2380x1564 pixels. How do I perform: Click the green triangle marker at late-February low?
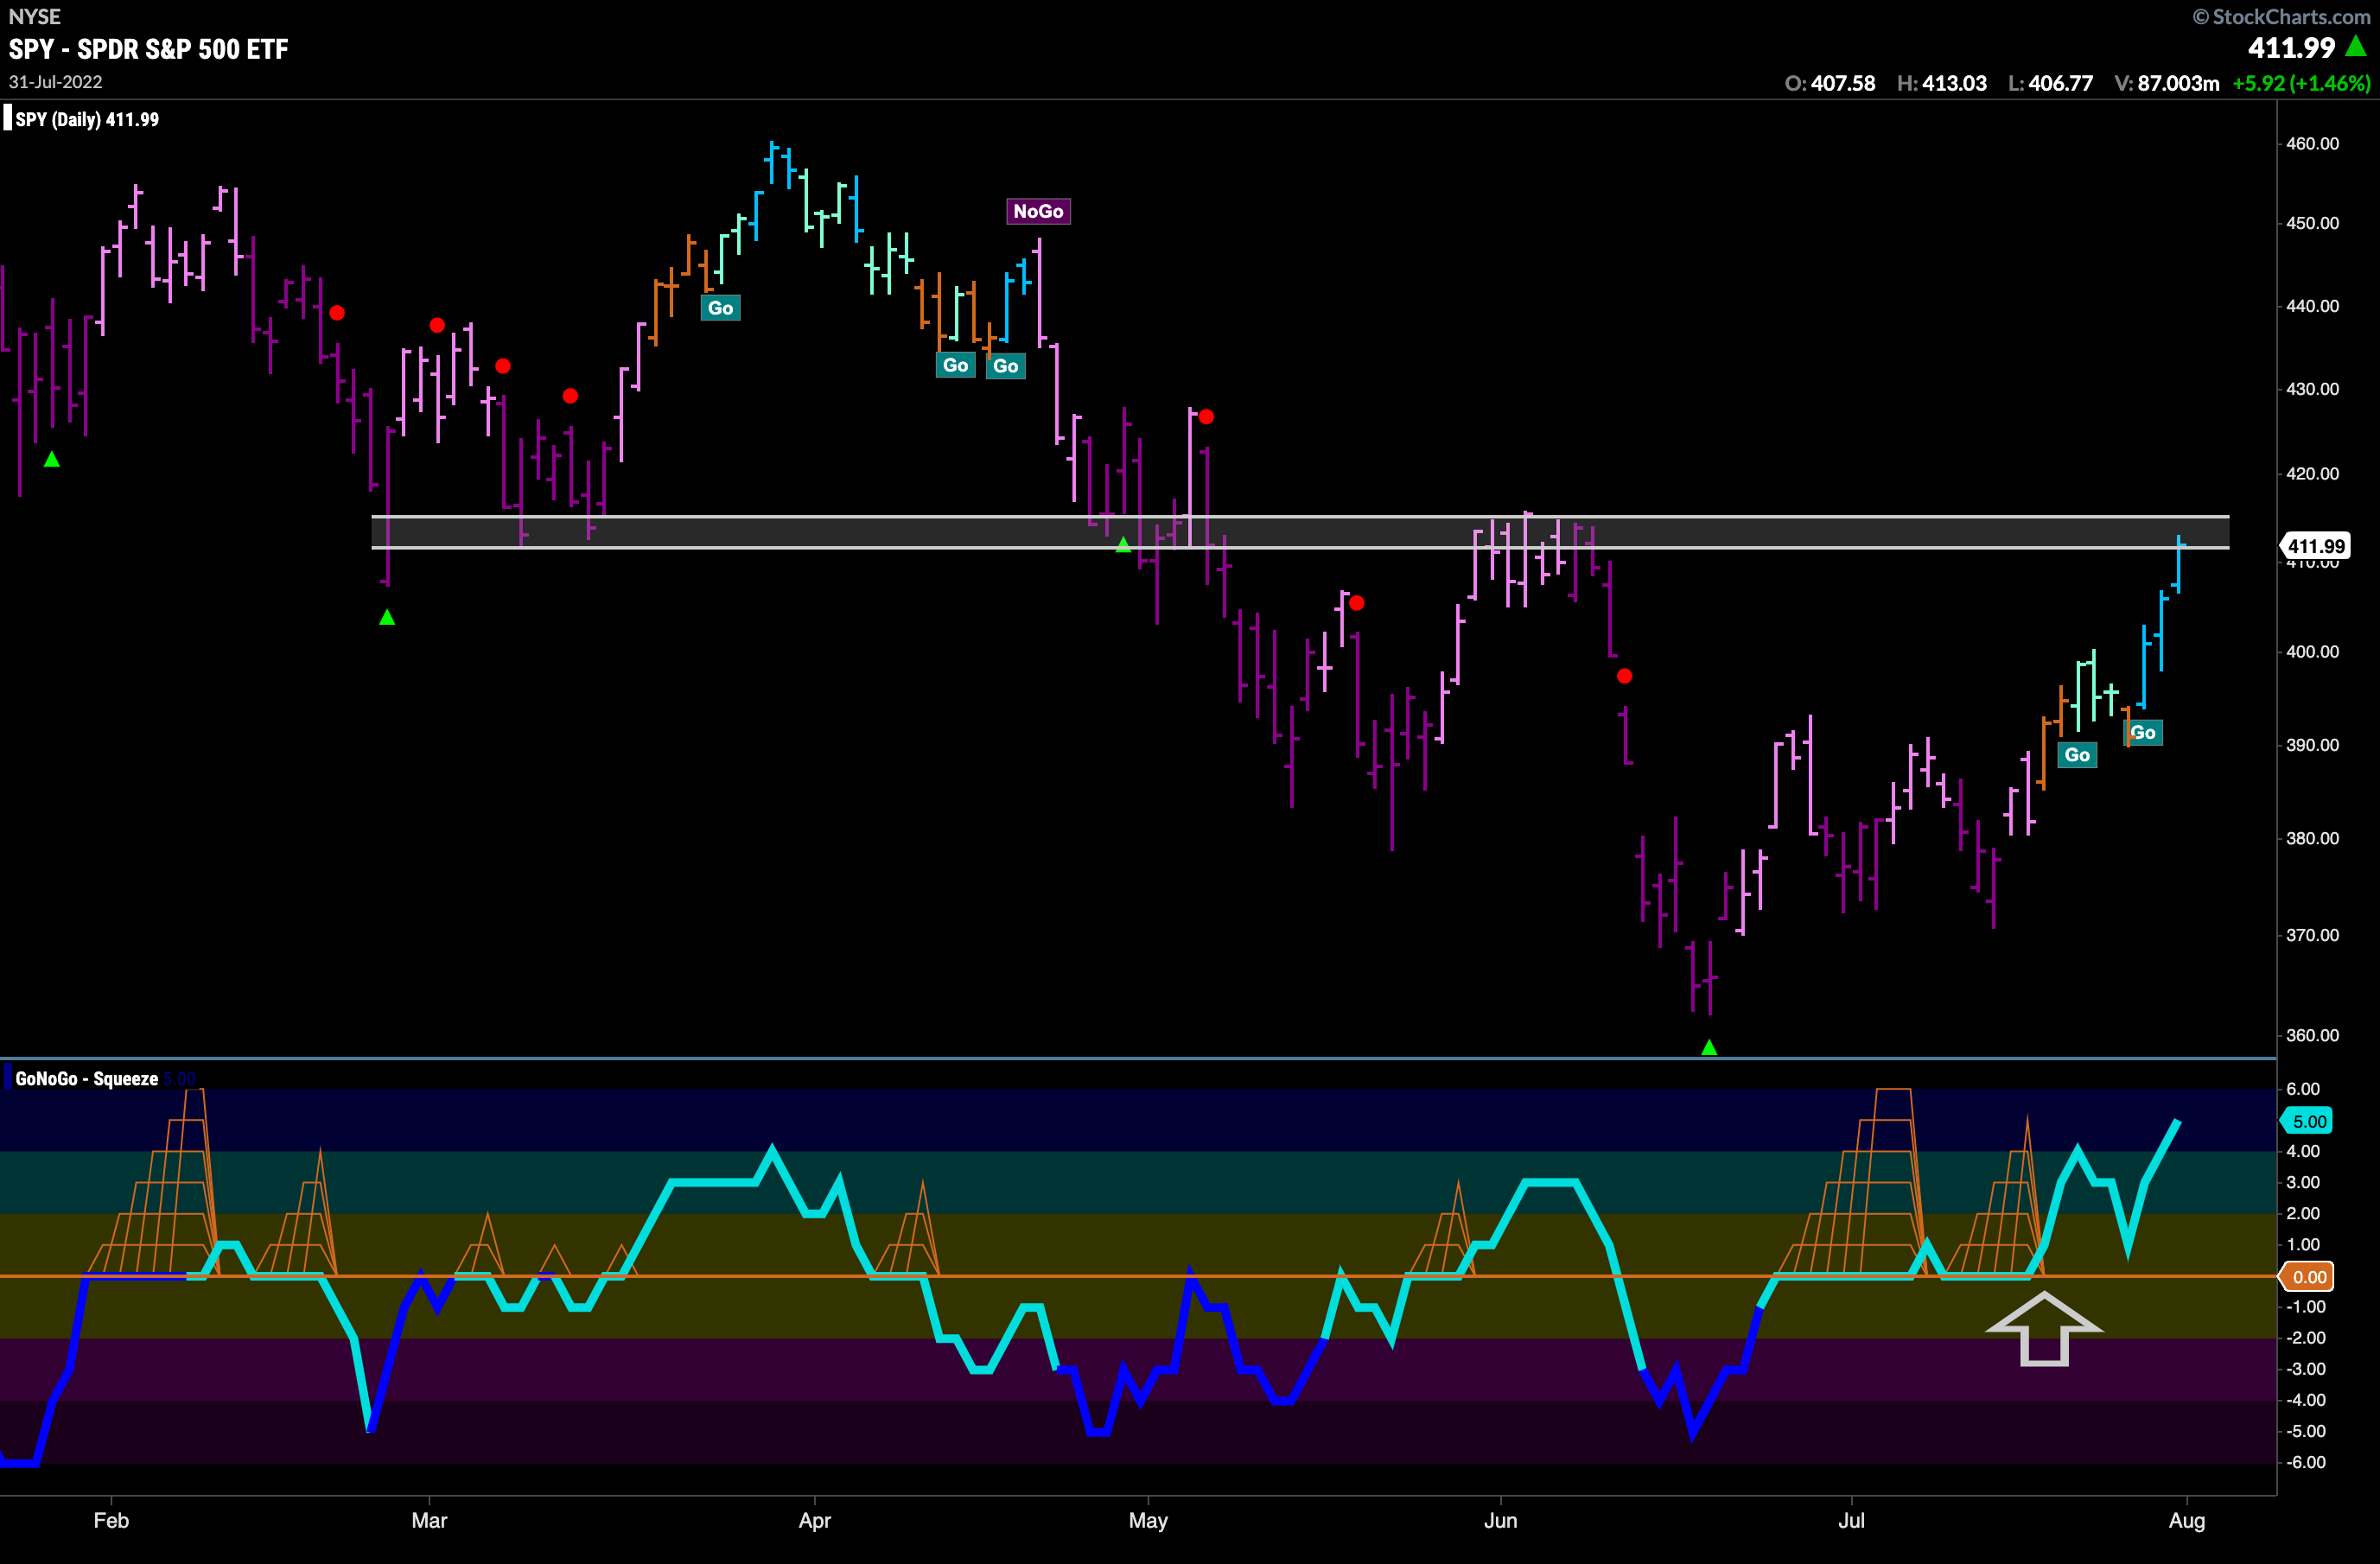click(387, 617)
